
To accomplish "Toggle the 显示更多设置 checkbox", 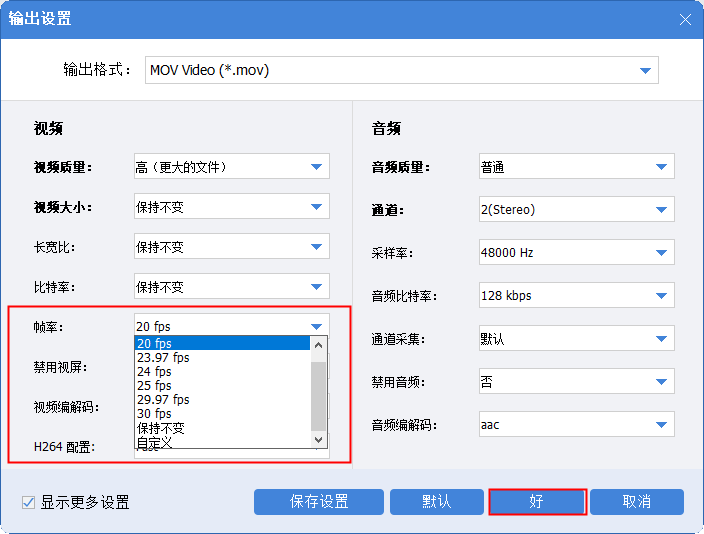I will point(28,502).
